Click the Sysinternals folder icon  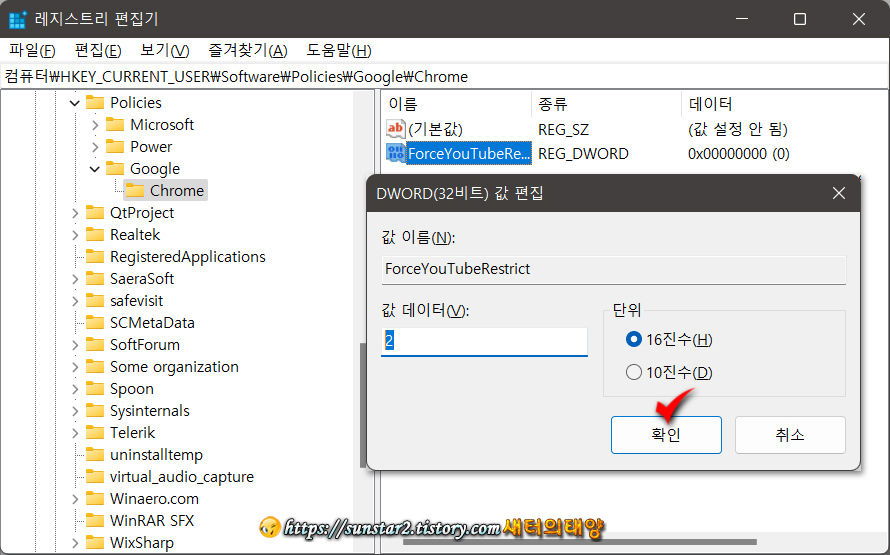(95, 411)
